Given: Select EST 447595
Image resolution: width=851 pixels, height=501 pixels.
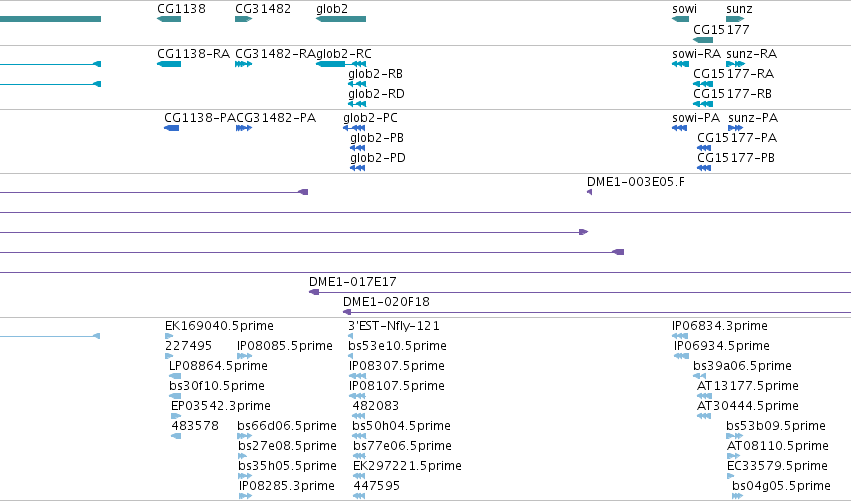Looking at the screenshot, I should click(377, 486).
